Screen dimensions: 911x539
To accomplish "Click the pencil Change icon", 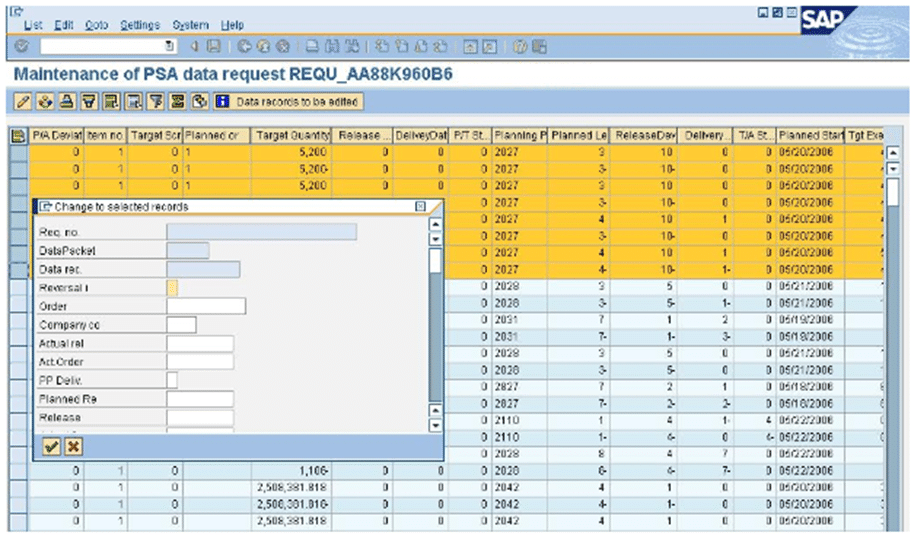I will (23, 102).
